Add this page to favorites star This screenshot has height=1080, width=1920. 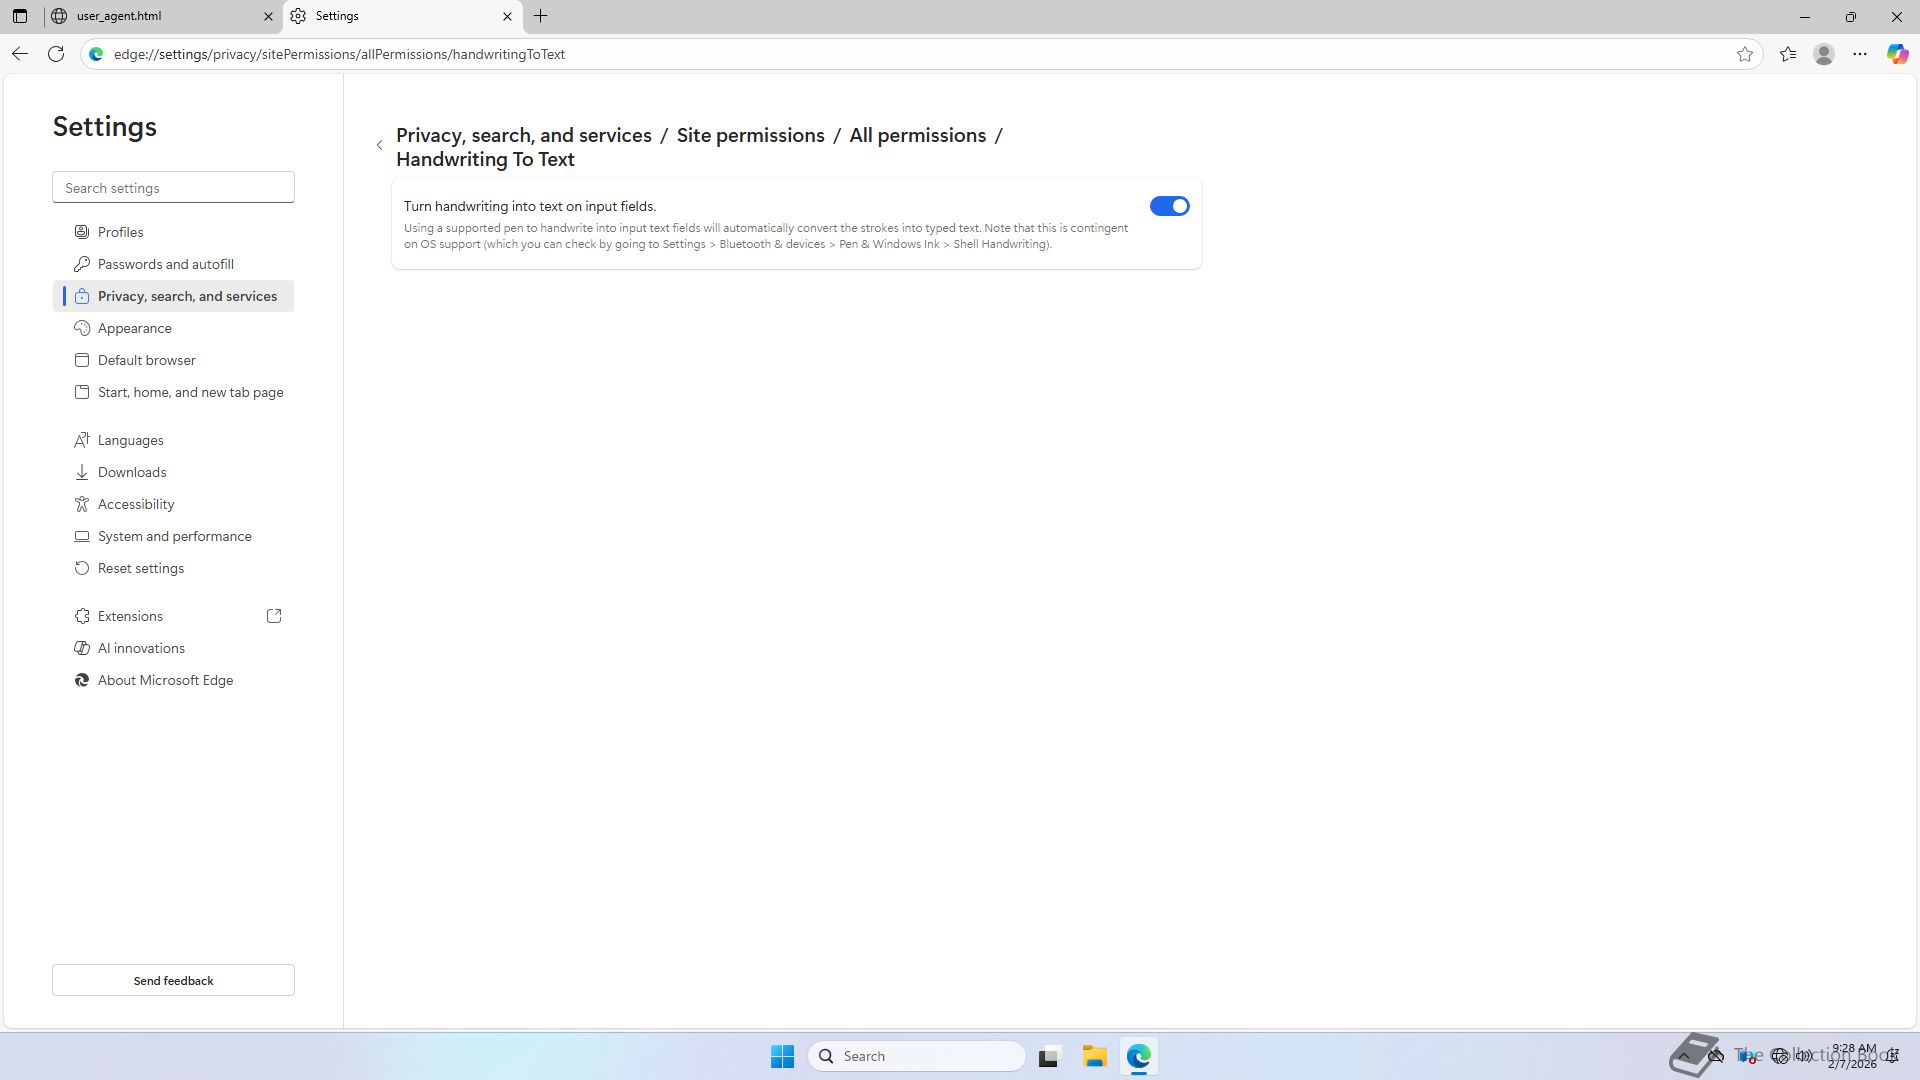tap(1745, 54)
